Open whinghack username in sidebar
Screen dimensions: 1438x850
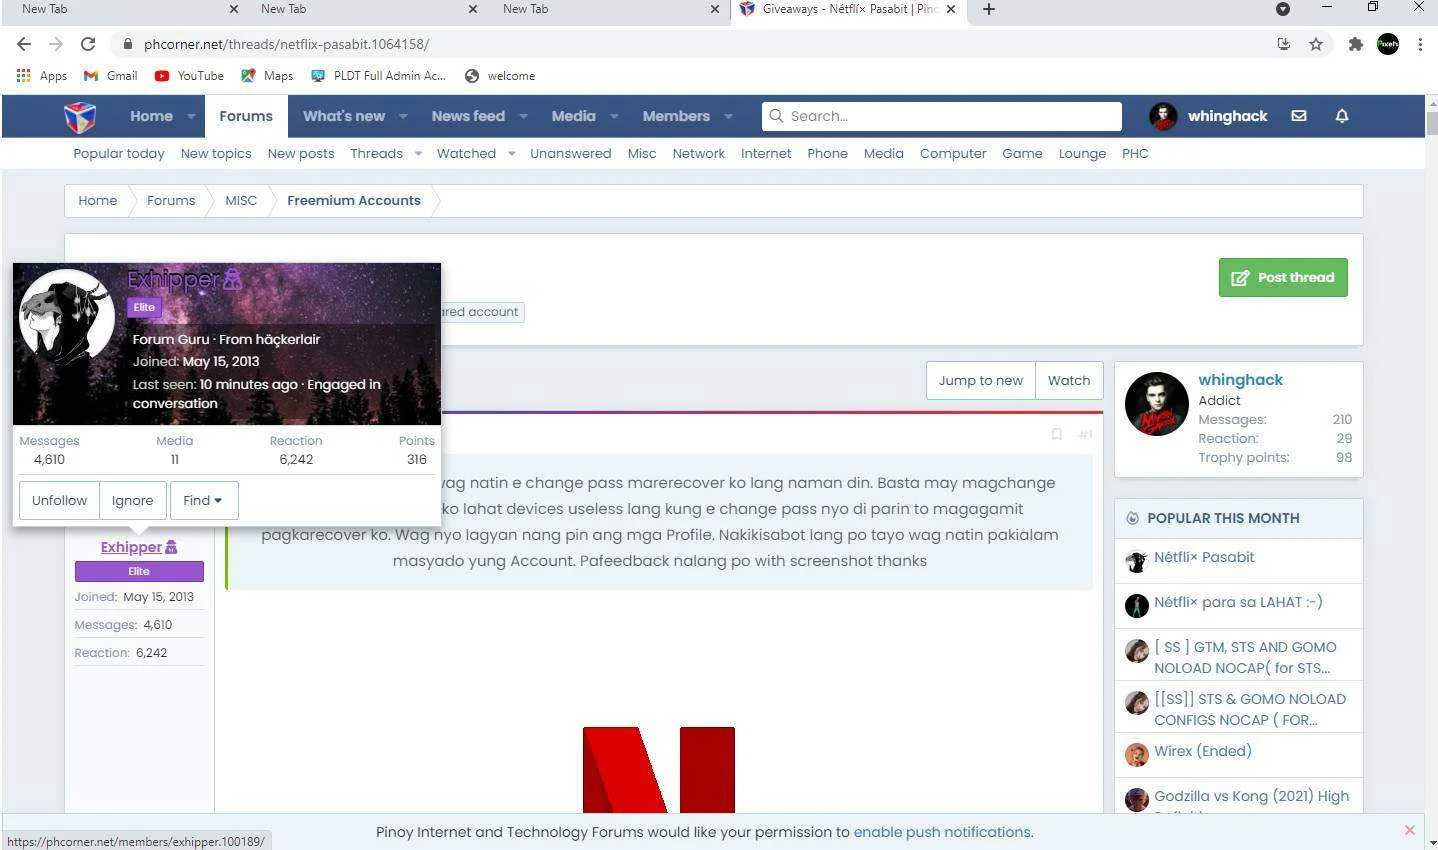(1240, 380)
